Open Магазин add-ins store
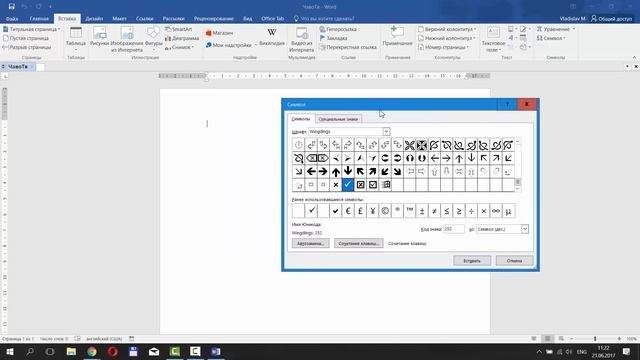 220,33
